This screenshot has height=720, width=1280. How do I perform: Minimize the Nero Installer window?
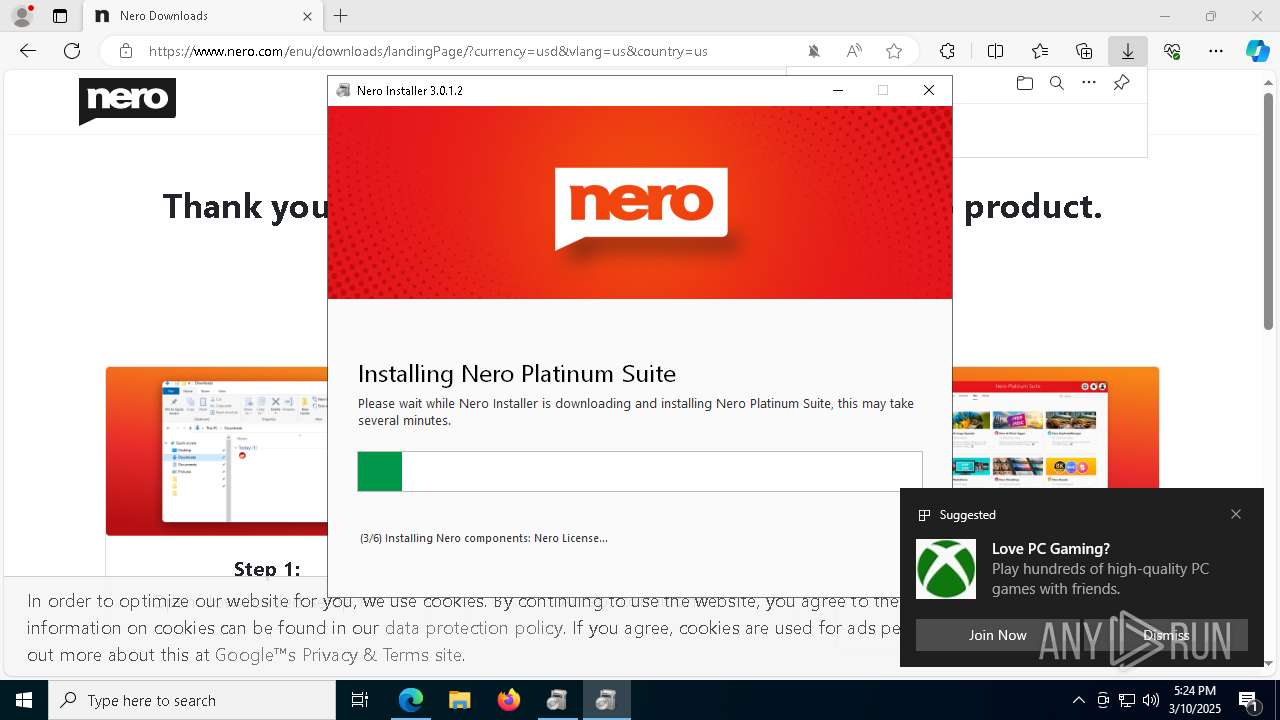pyautogui.click(x=838, y=90)
